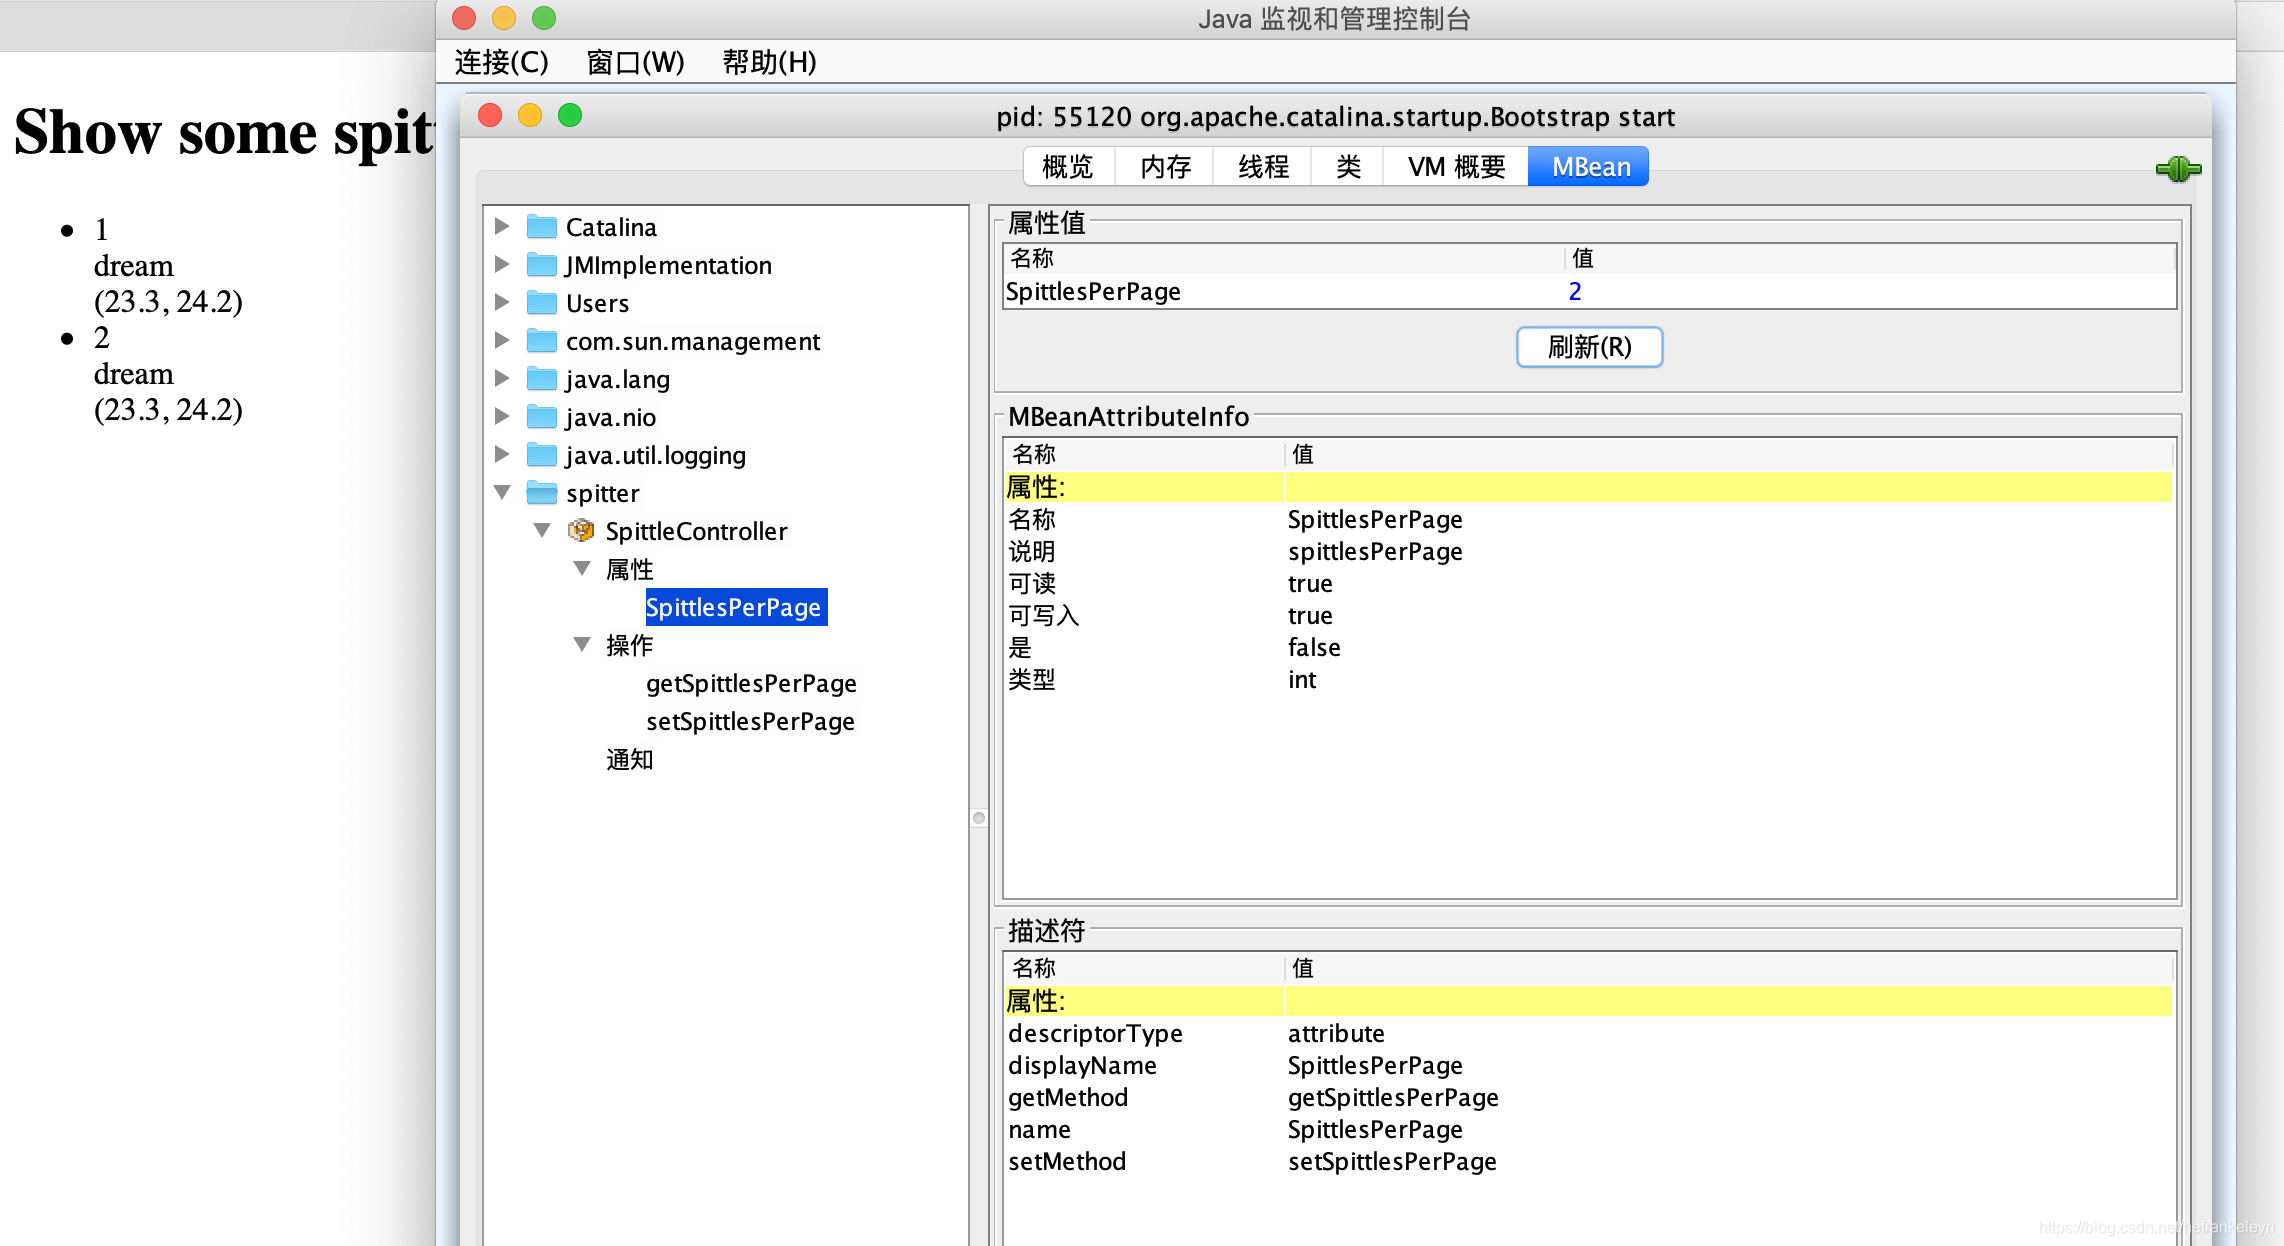Open the 连接(C) menu
This screenshot has width=2284, height=1246.
tap(500, 62)
